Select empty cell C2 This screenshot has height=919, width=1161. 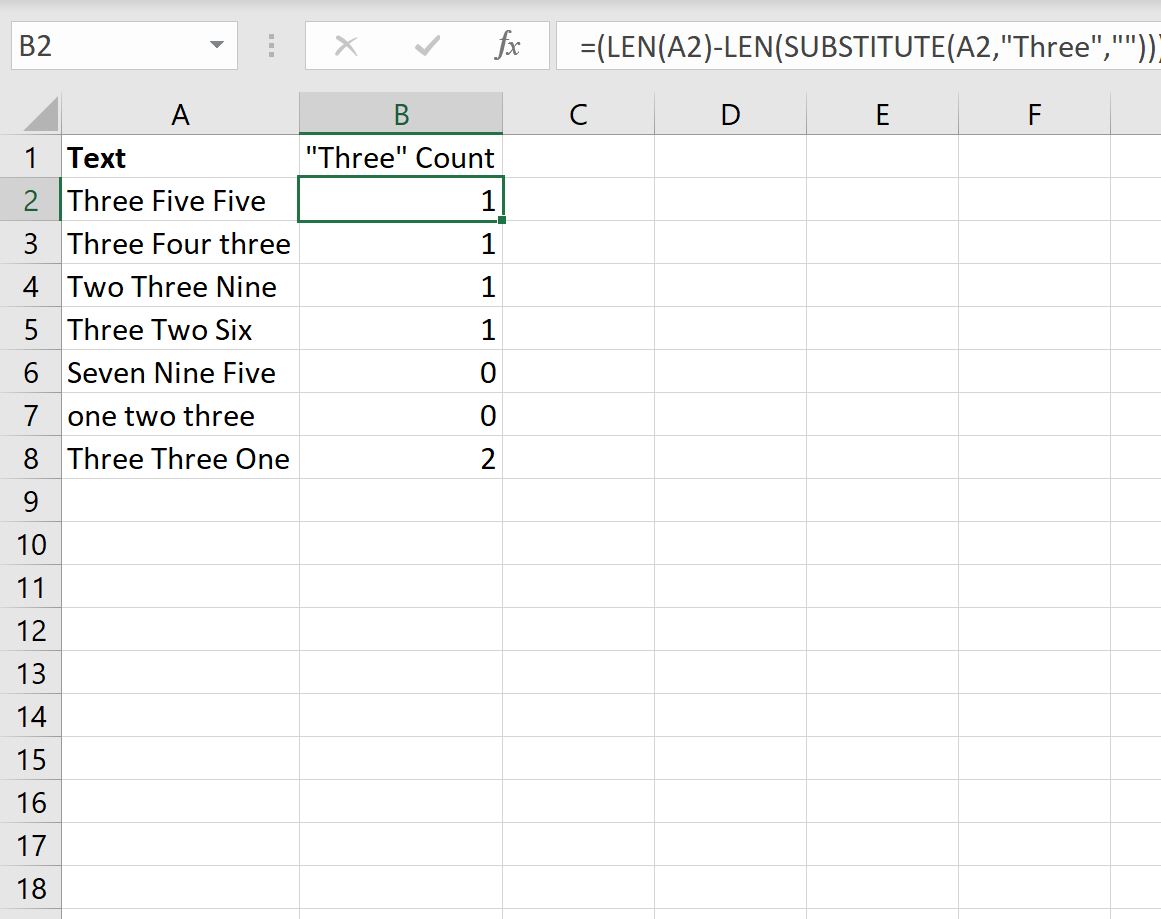[578, 200]
